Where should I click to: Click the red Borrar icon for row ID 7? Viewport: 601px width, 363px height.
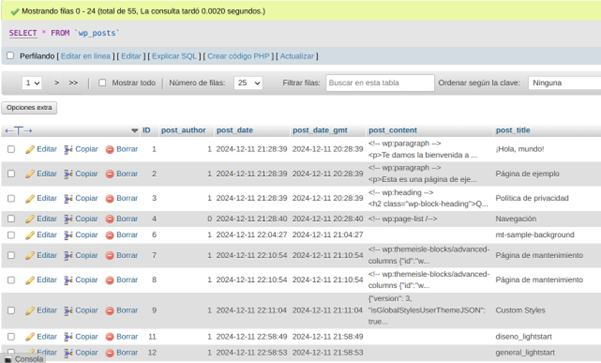[110, 256]
